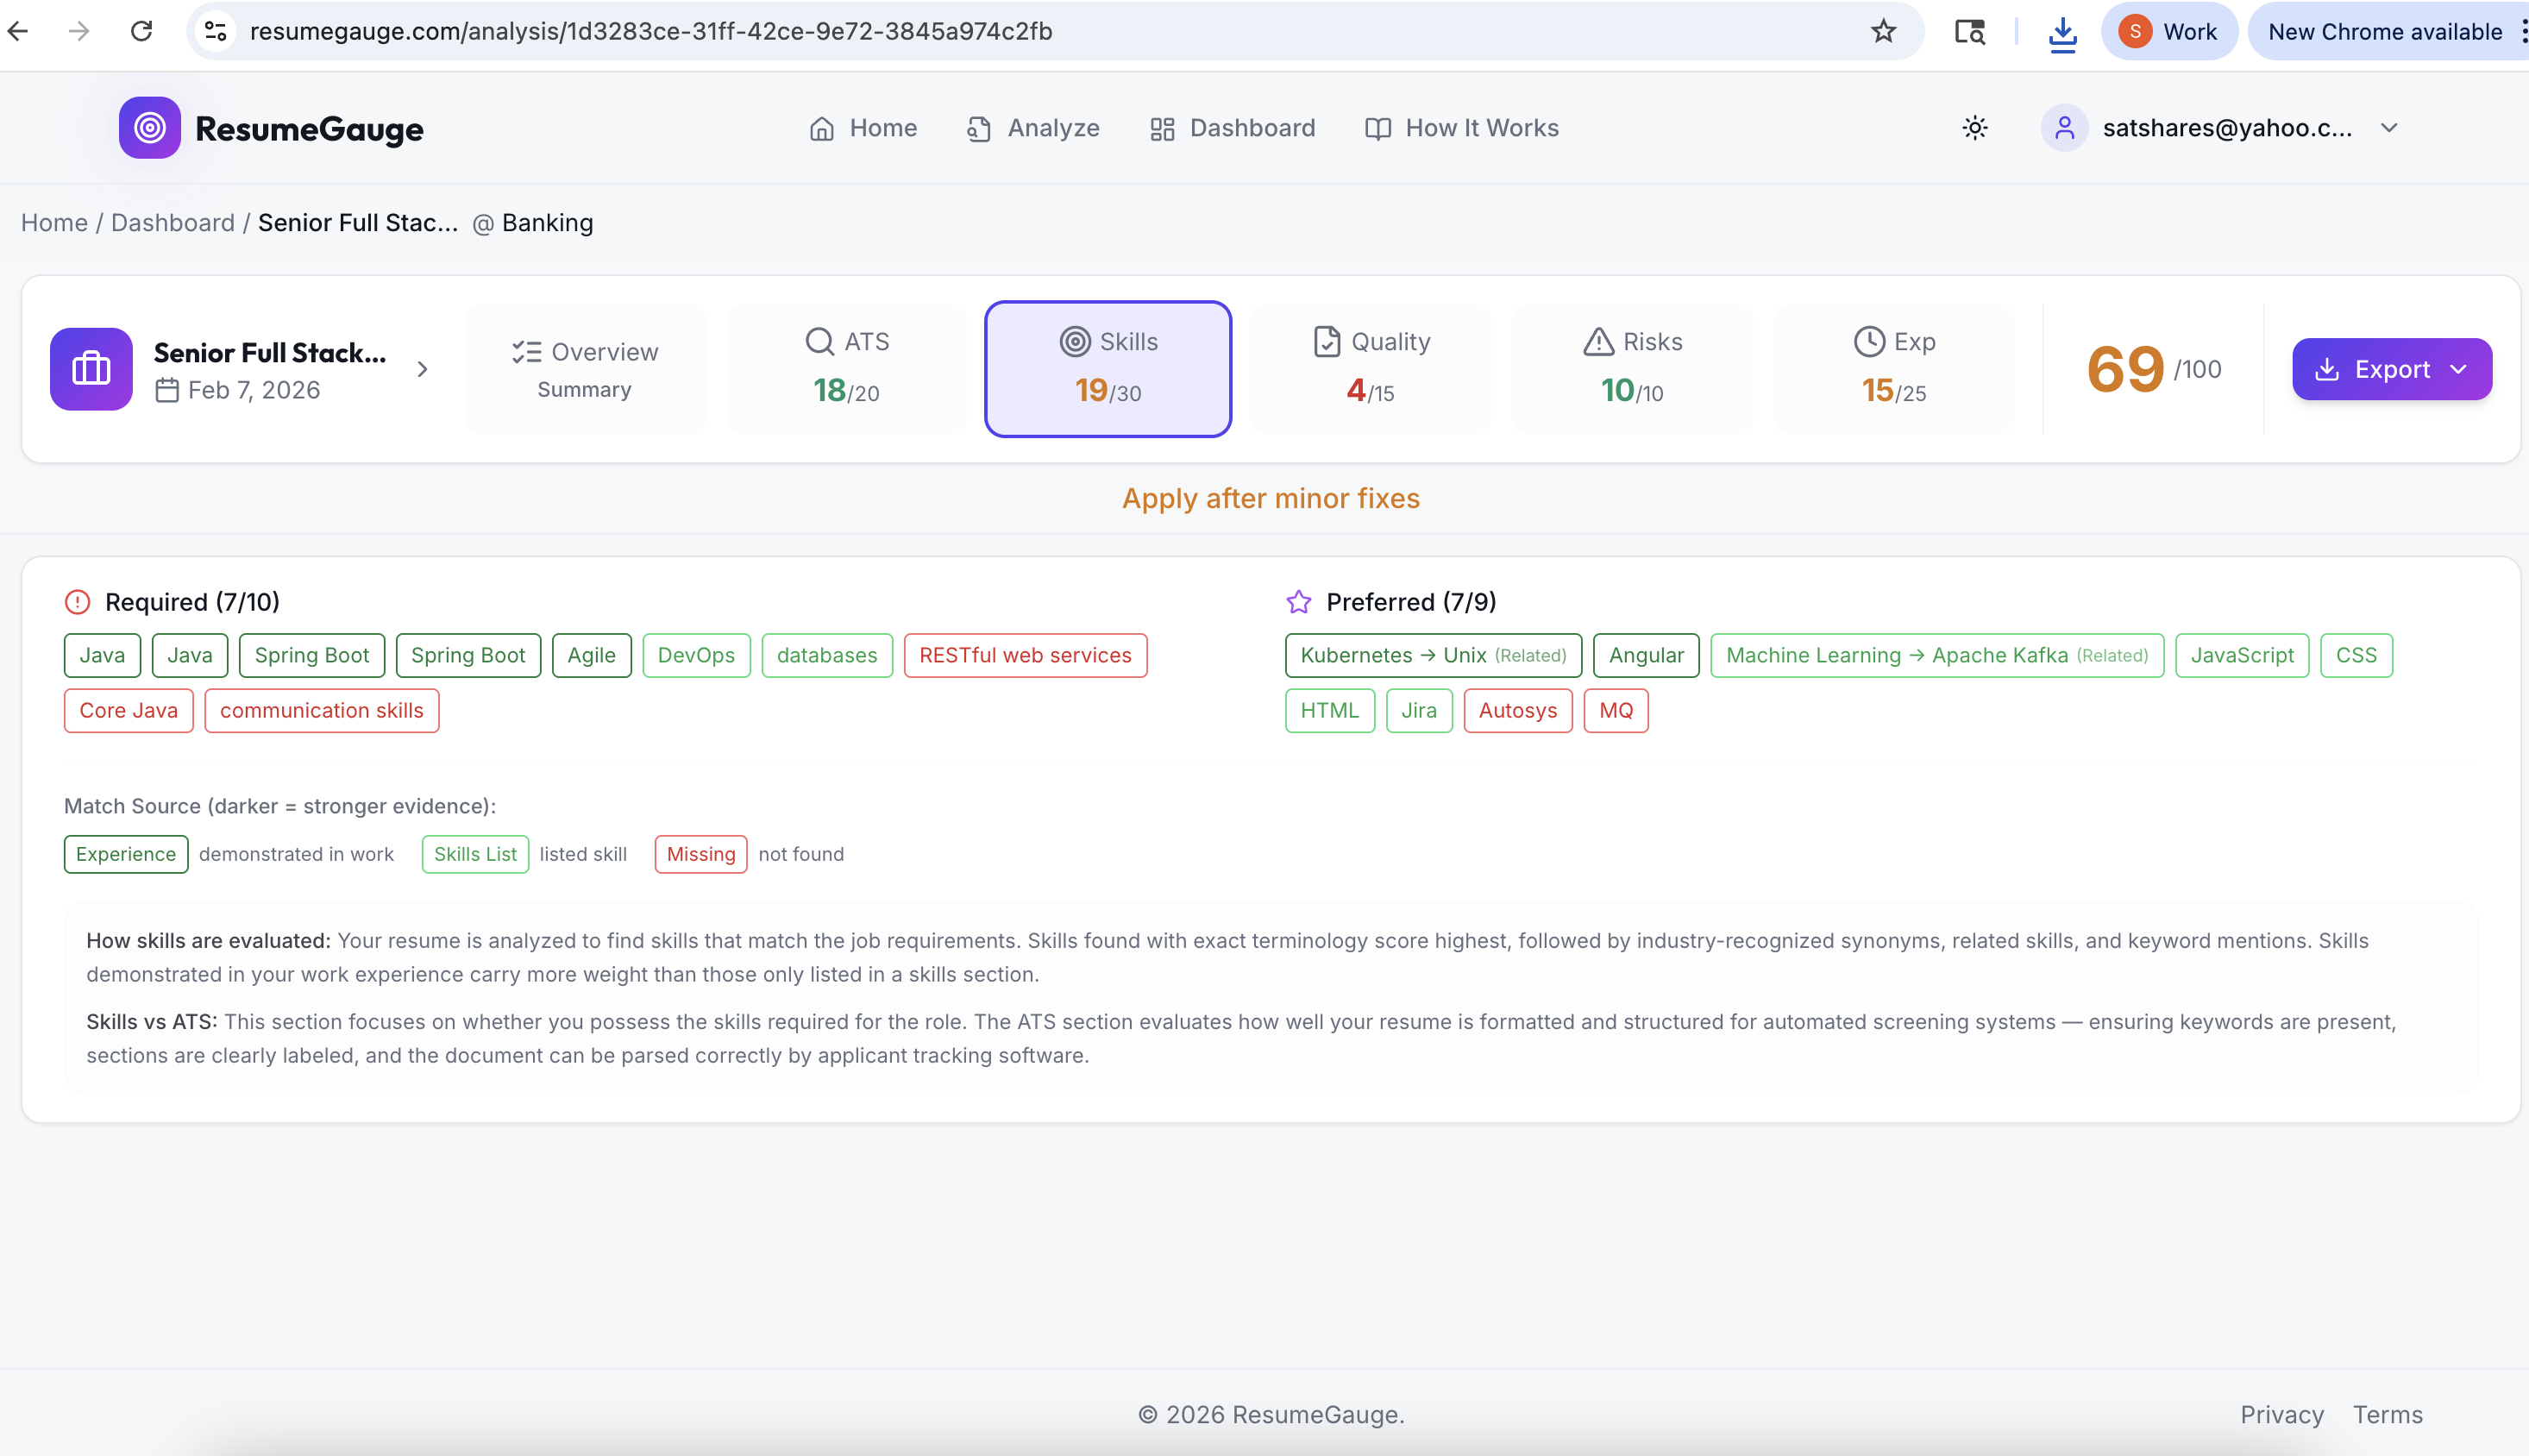
Task: Click the star icon beside Preferred skills
Action: click(x=1298, y=601)
